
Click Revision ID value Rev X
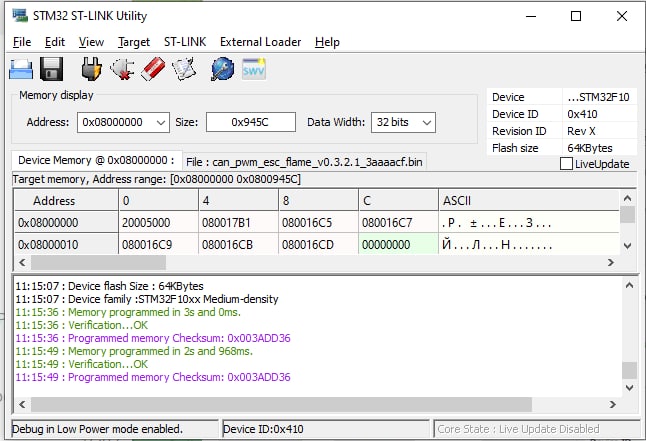tap(581, 131)
